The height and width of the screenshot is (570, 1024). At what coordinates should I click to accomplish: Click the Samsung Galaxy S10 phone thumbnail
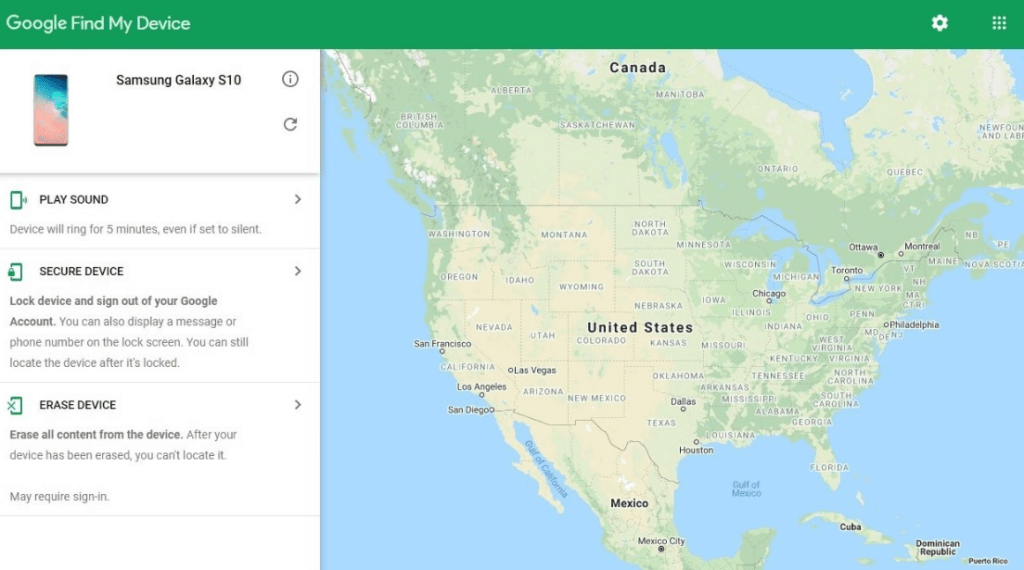click(x=51, y=110)
